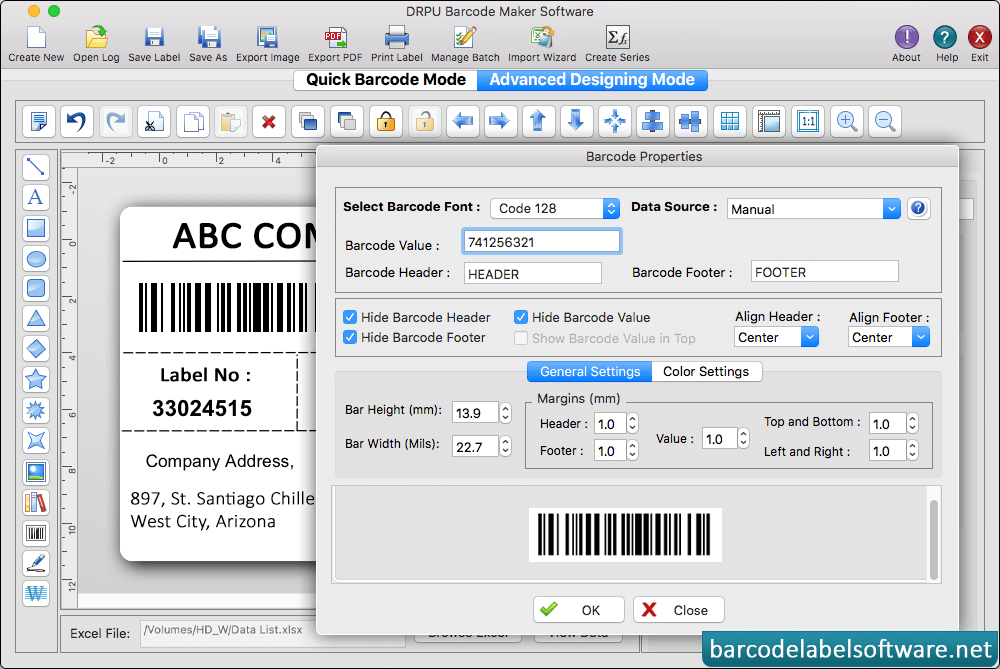Switch to Advanced Designing Mode
Image resolution: width=1000 pixels, height=669 pixels.
pos(592,80)
